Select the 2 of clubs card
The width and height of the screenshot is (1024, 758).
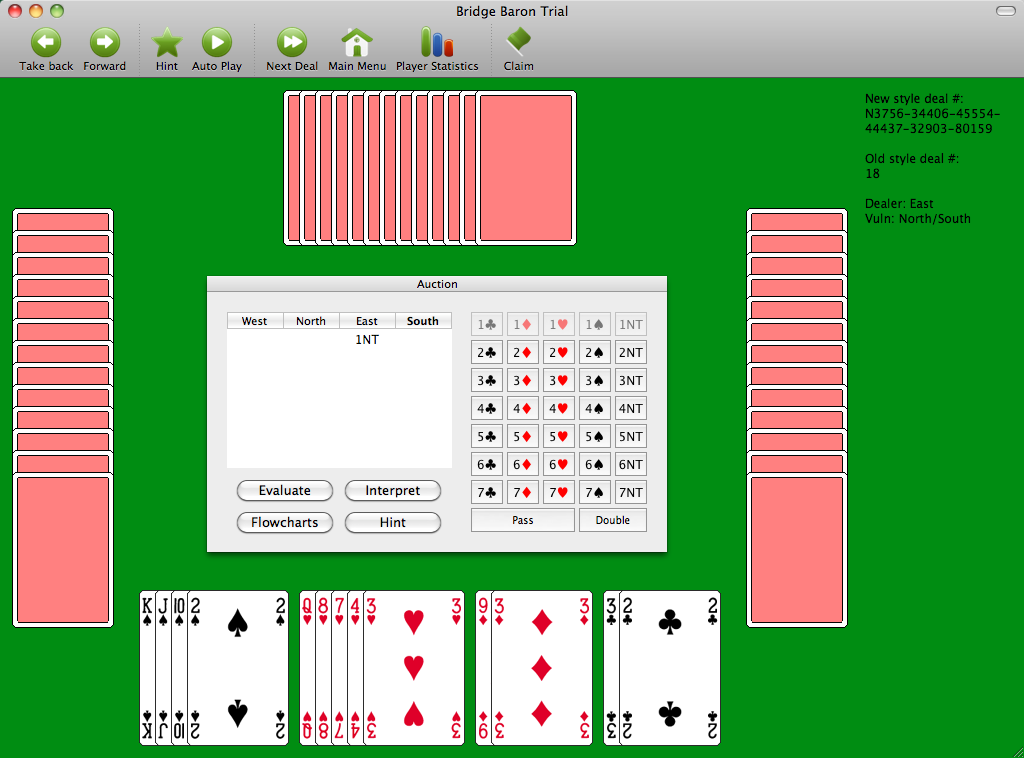click(669, 668)
